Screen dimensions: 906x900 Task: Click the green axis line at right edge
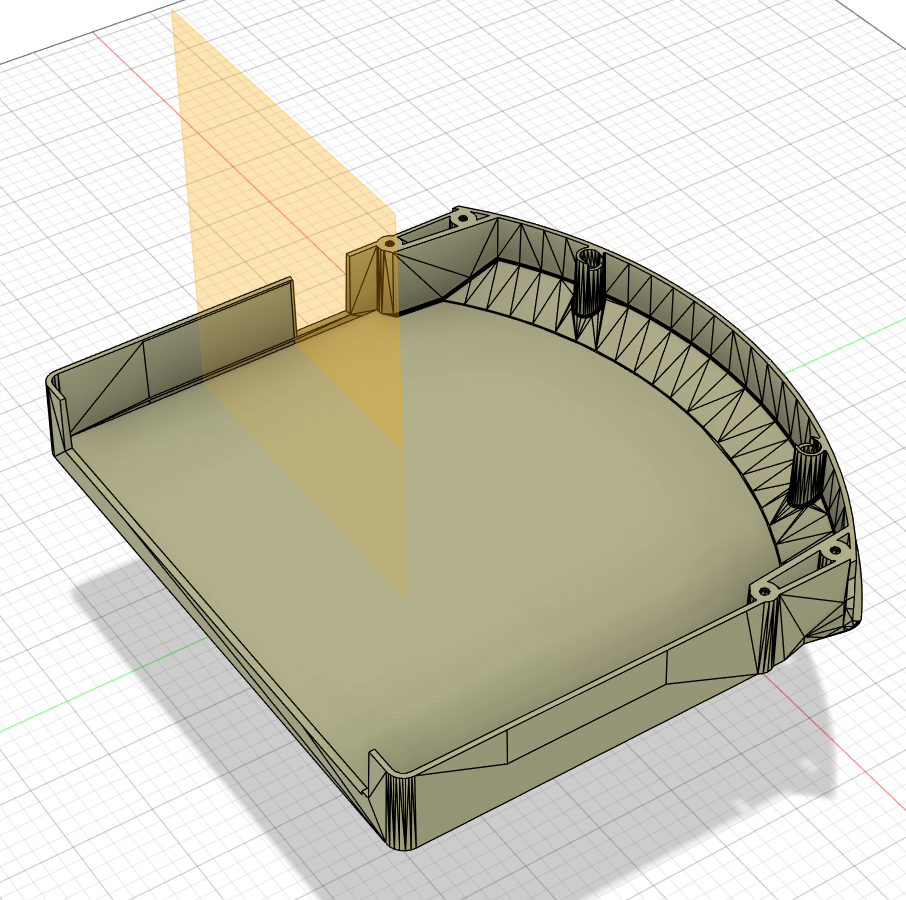point(846,347)
